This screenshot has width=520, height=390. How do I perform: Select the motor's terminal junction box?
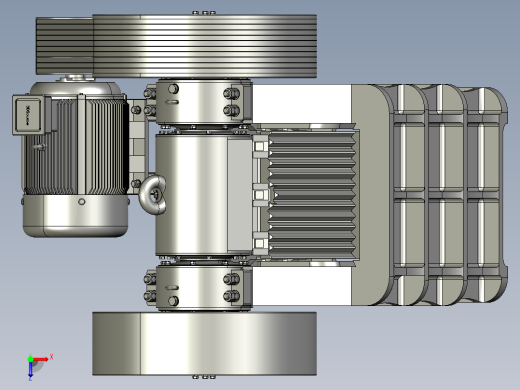pyautogui.click(x=28, y=115)
